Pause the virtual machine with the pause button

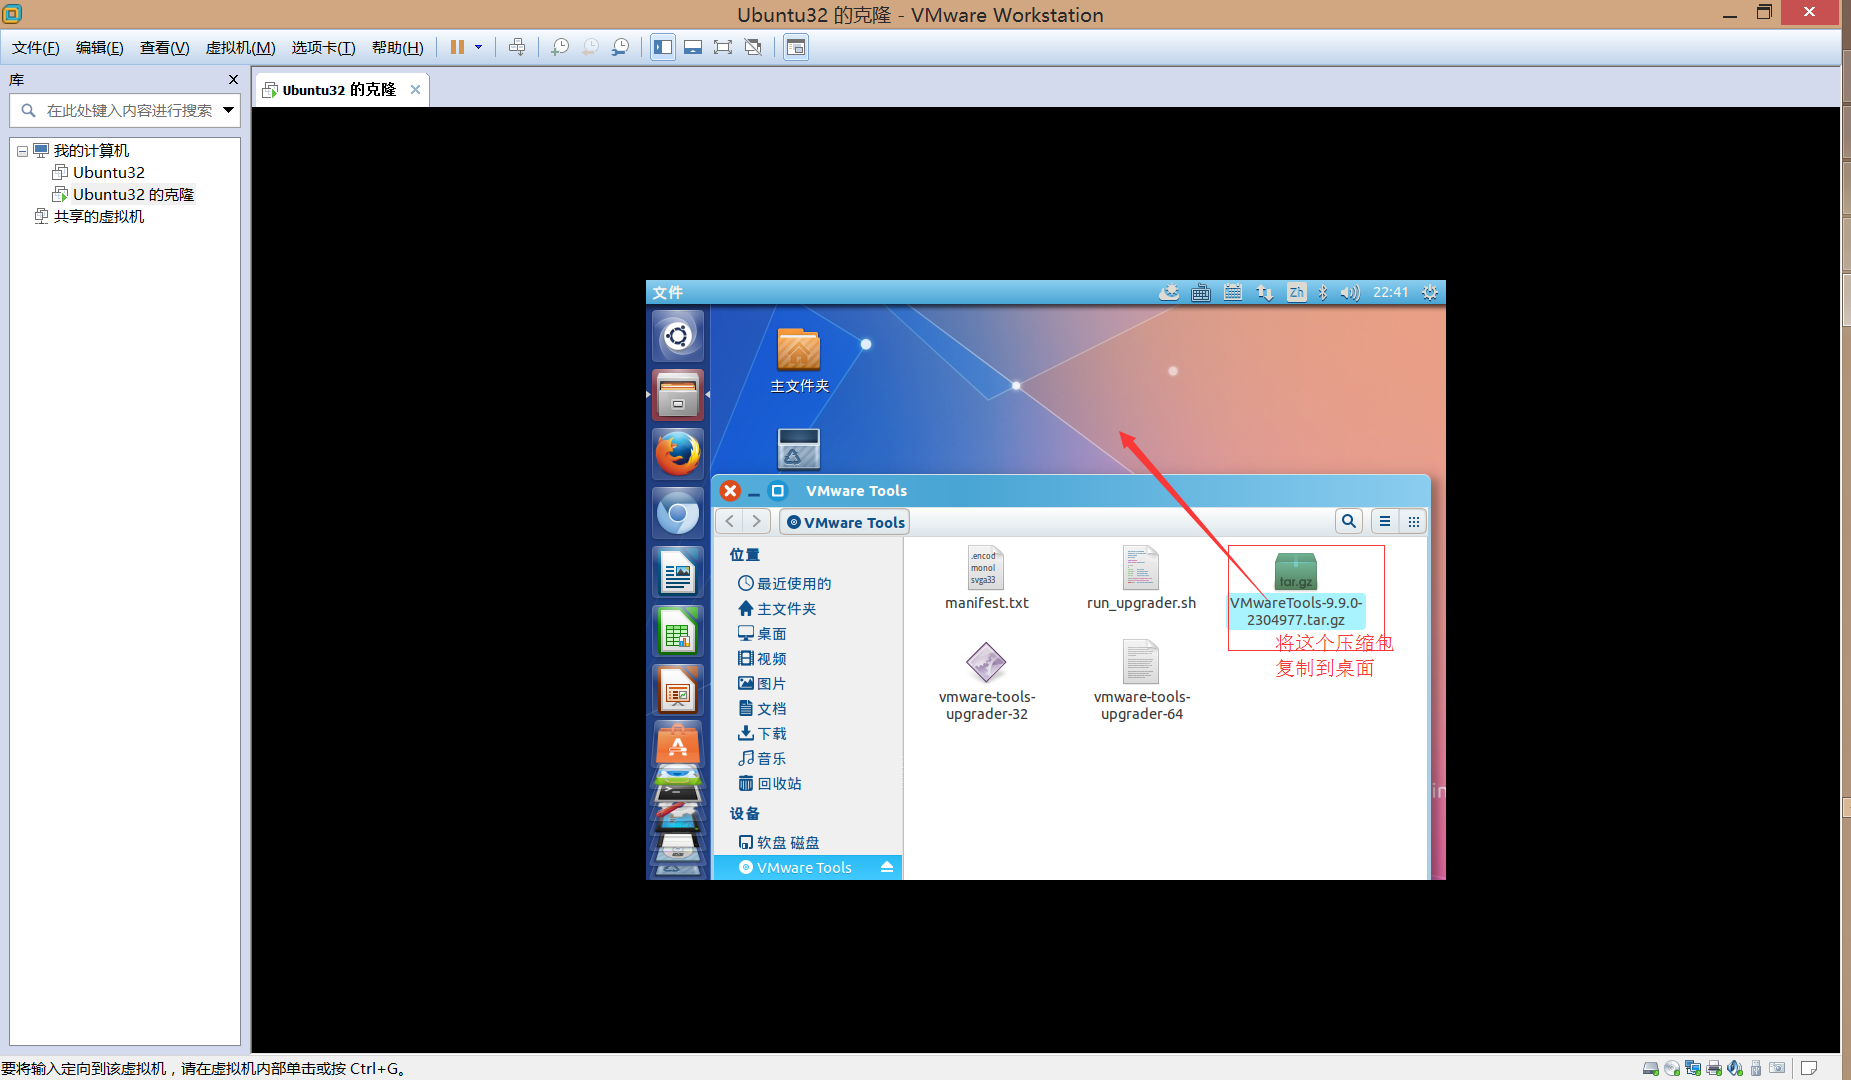pyautogui.click(x=457, y=47)
